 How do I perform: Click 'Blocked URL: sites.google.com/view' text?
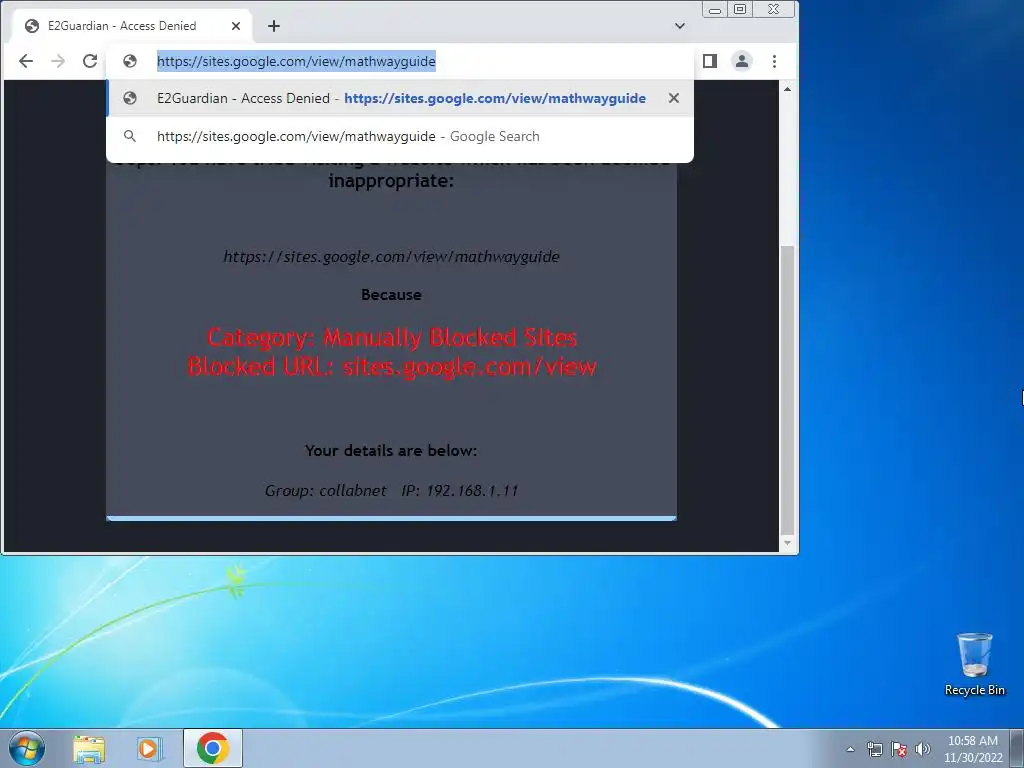(392, 366)
